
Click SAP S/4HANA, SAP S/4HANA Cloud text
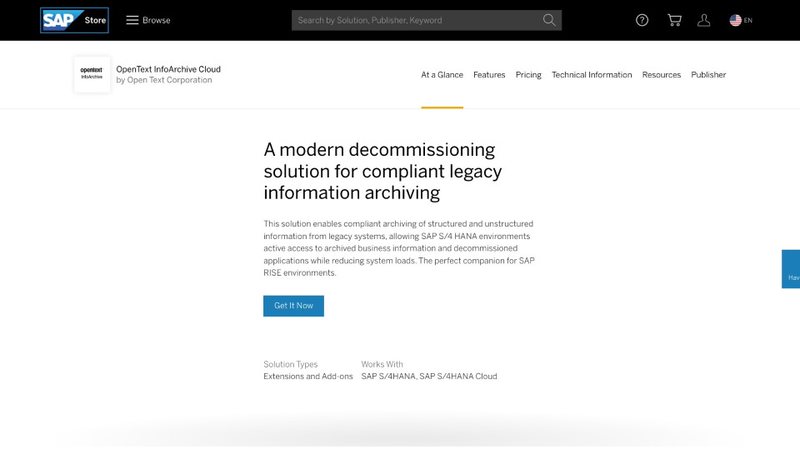pyautogui.click(x=429, y=377)
